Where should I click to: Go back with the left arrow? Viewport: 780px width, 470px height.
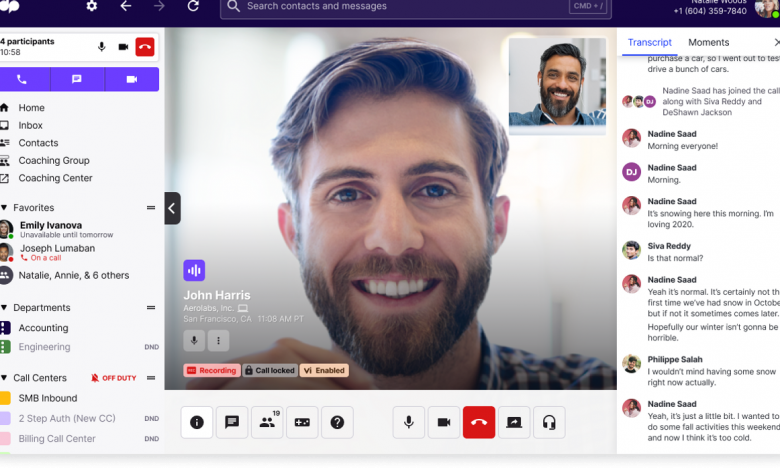click(x=126, y=6)
